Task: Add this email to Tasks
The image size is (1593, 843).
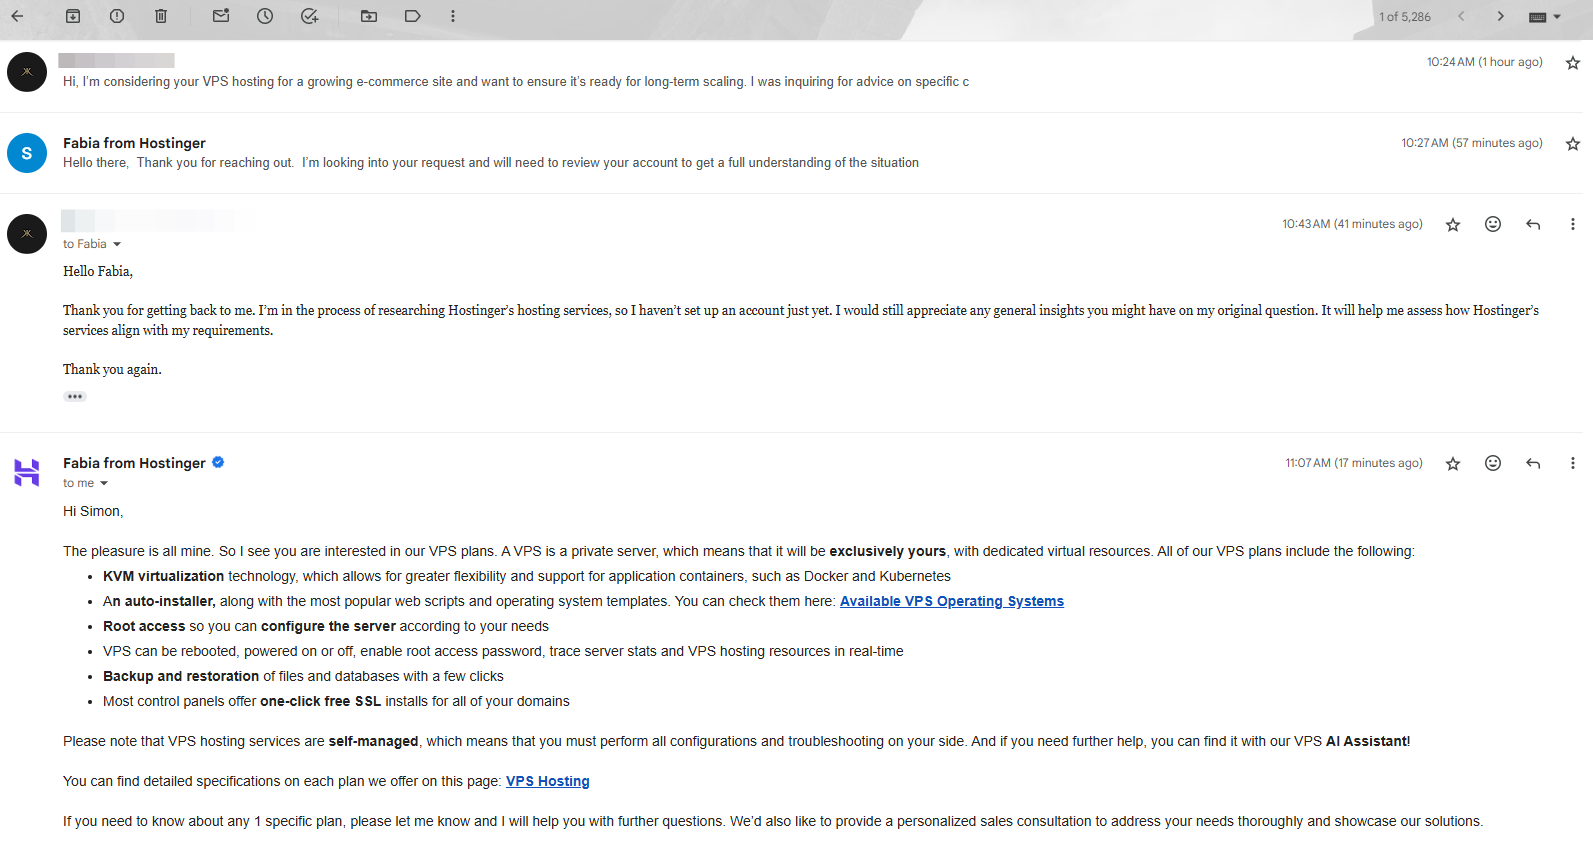Action: point(309,16)
